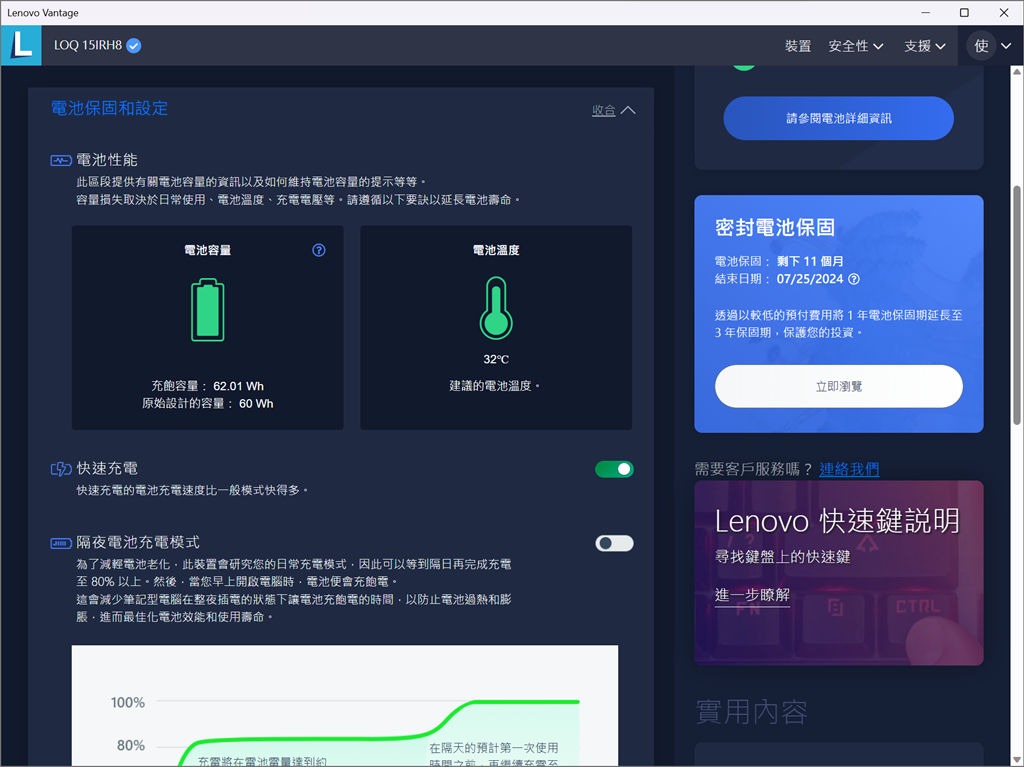Screen dimensions: 1024x767
Task: Enable the 隔夜電池充電模式 toggle
Action: [x=614, y=543]
